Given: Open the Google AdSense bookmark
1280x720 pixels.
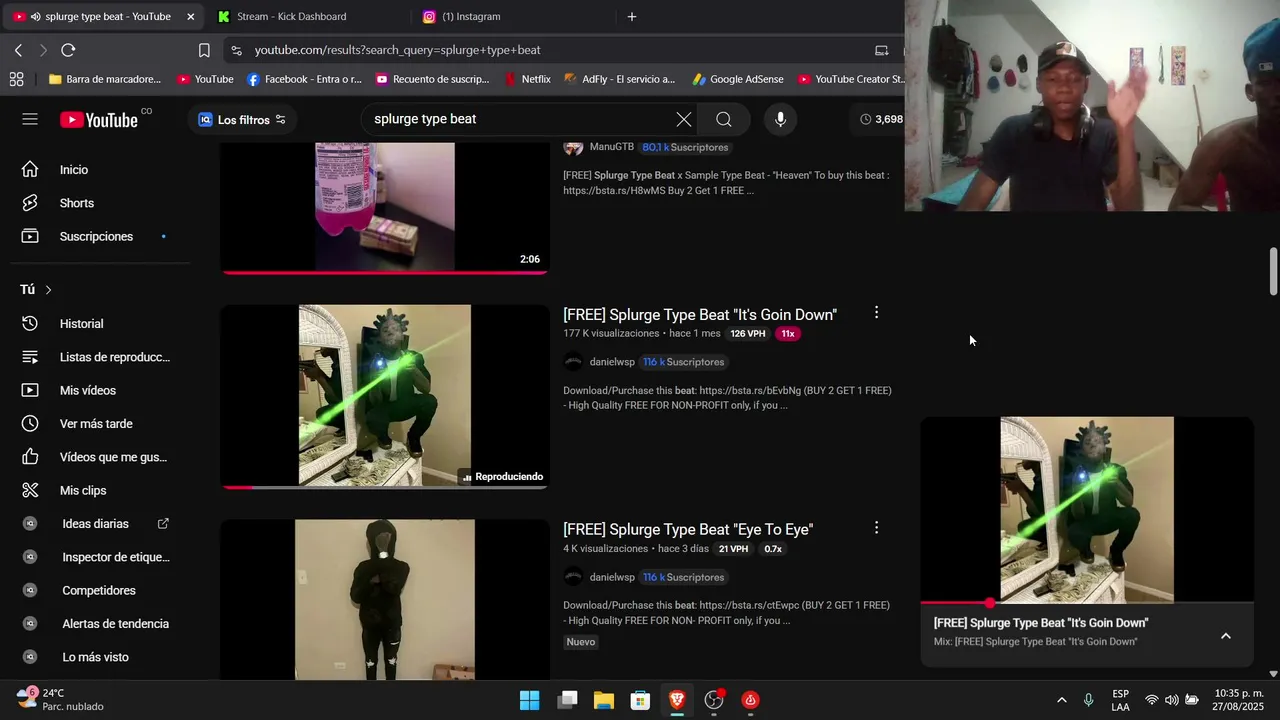Looking at the screenshot, I should 738,79.
